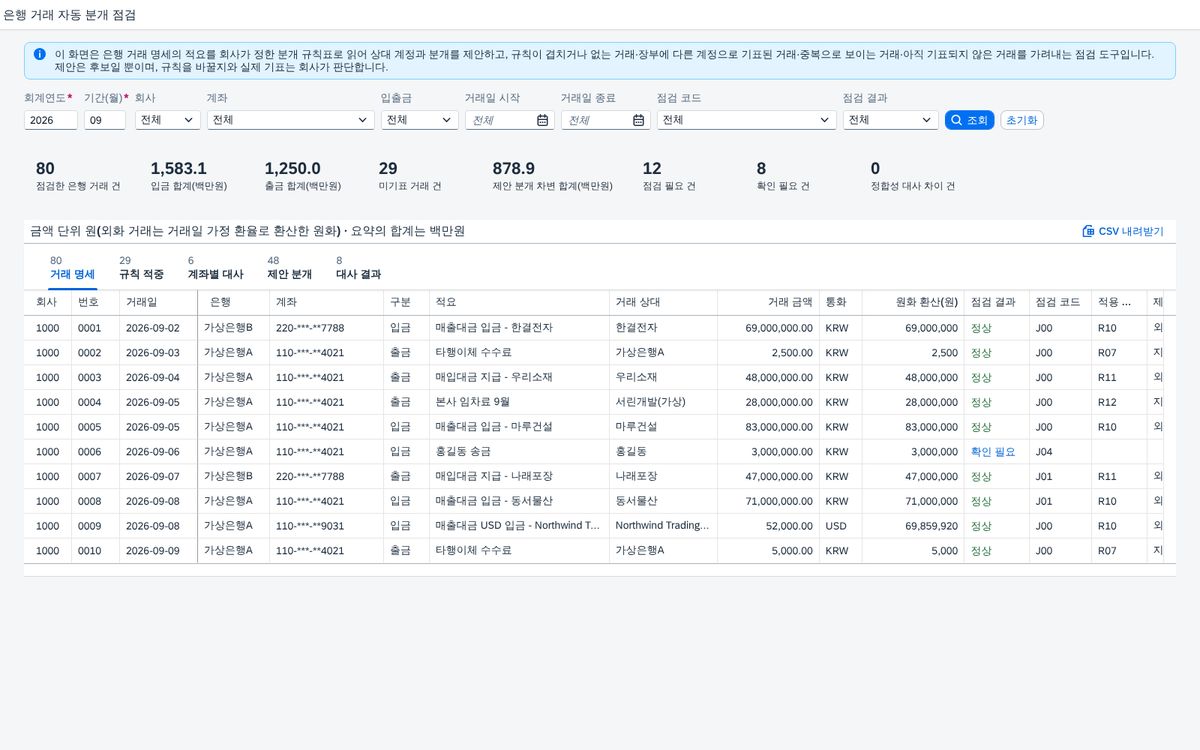The height and width of the screenshot is (750, 1200).
Task: Click the 매입대금 지급 - 나래포장 cell
Action: (519, 477)
